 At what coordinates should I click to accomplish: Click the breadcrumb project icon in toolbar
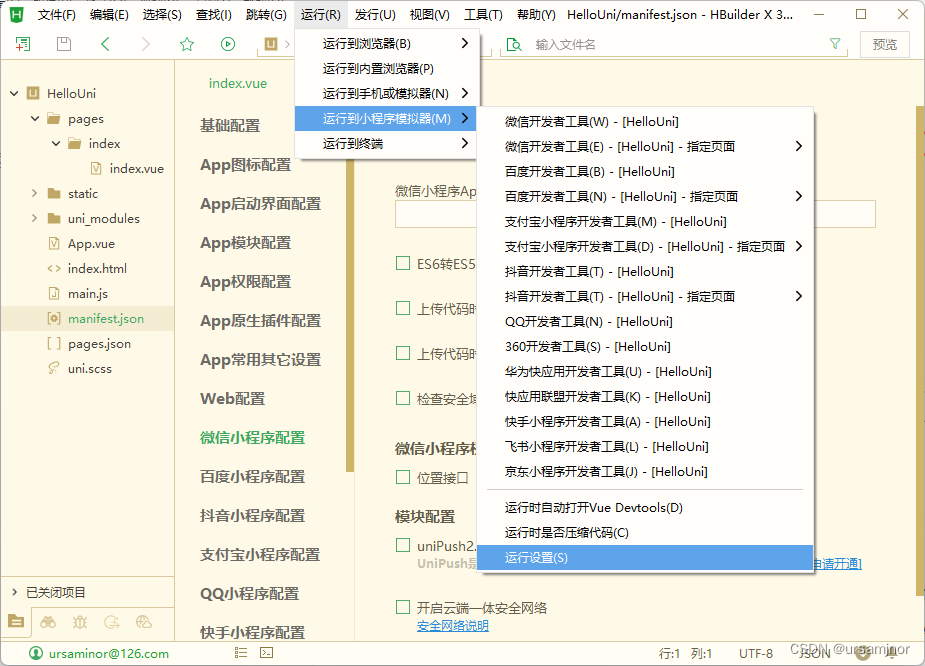271,44
